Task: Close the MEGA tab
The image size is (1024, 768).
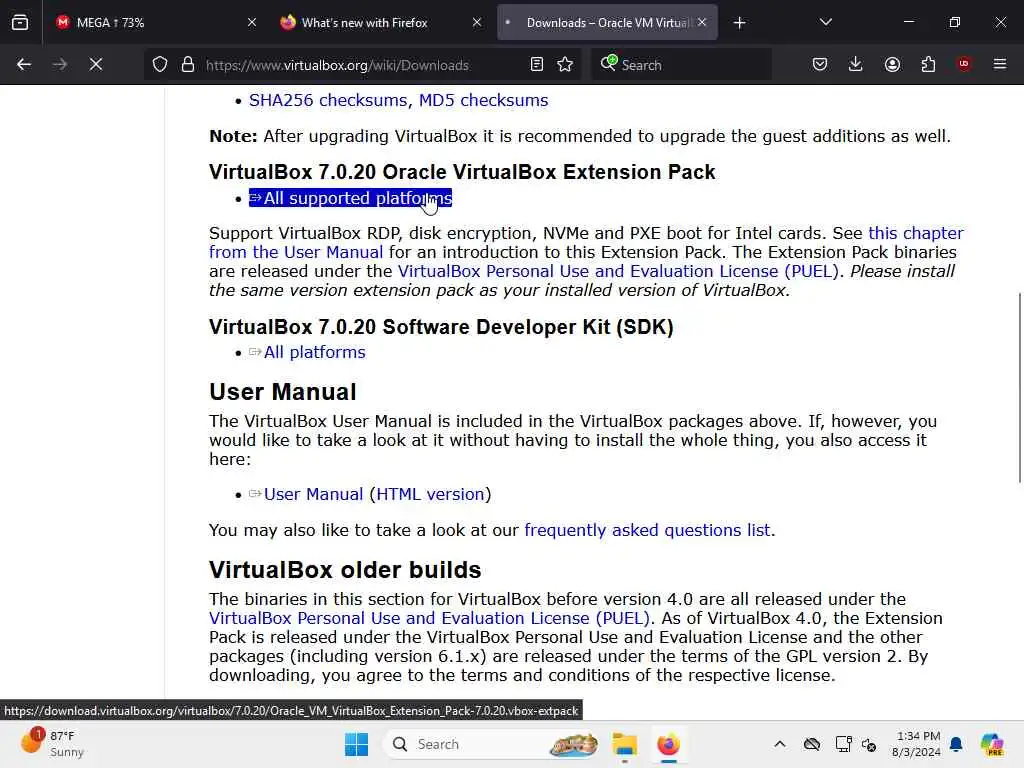Action: coord(251,23)
